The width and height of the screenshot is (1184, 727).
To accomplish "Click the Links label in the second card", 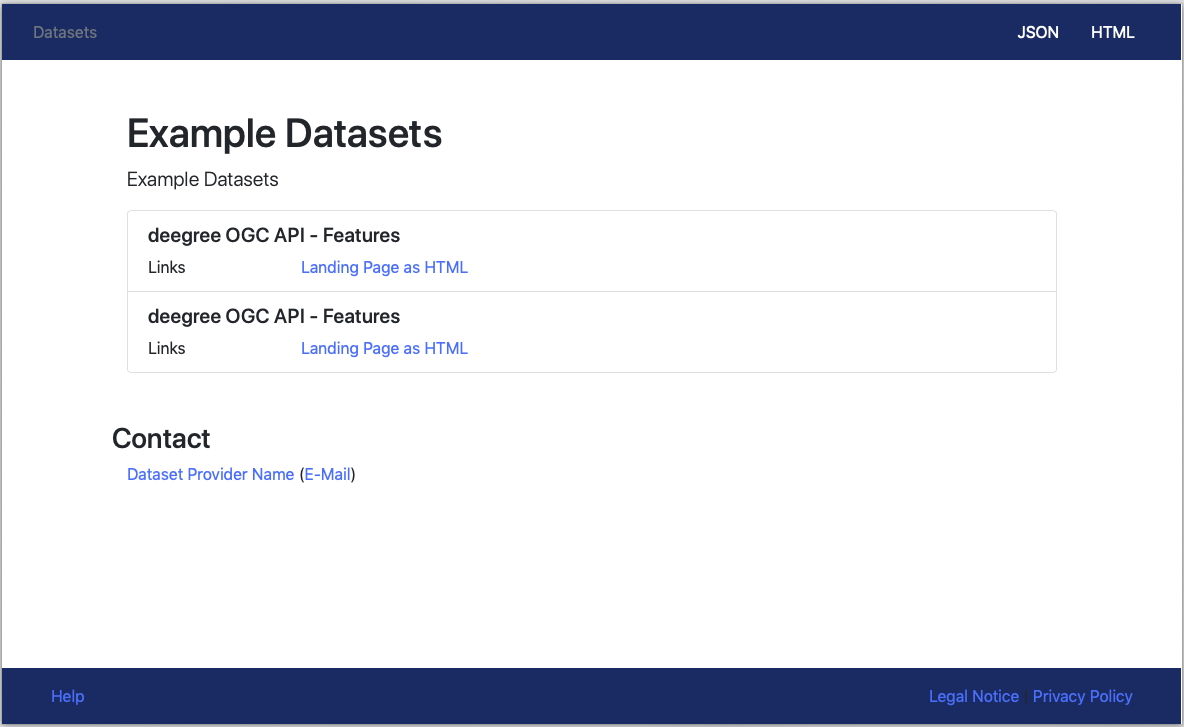I will pos(166,348).
